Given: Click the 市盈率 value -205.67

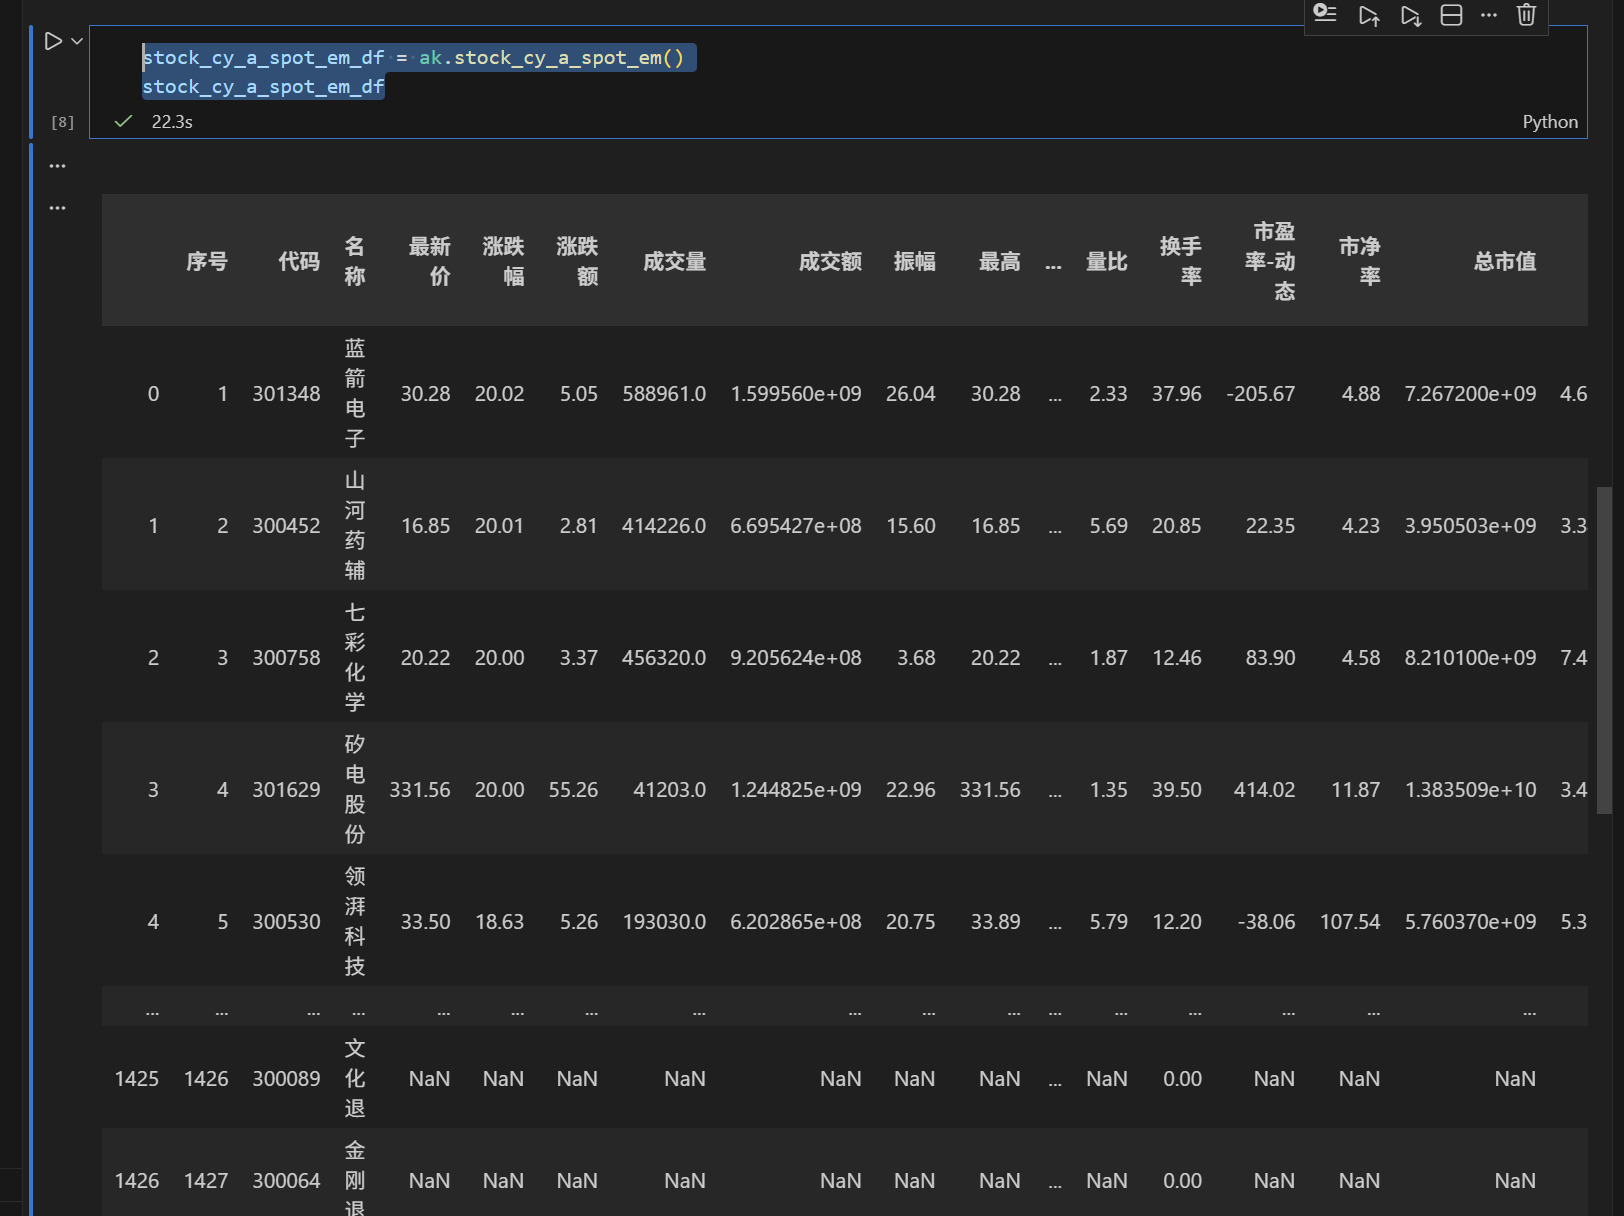Looking at the screenshot, I should pyautogui.click(x=1261, y=394).
